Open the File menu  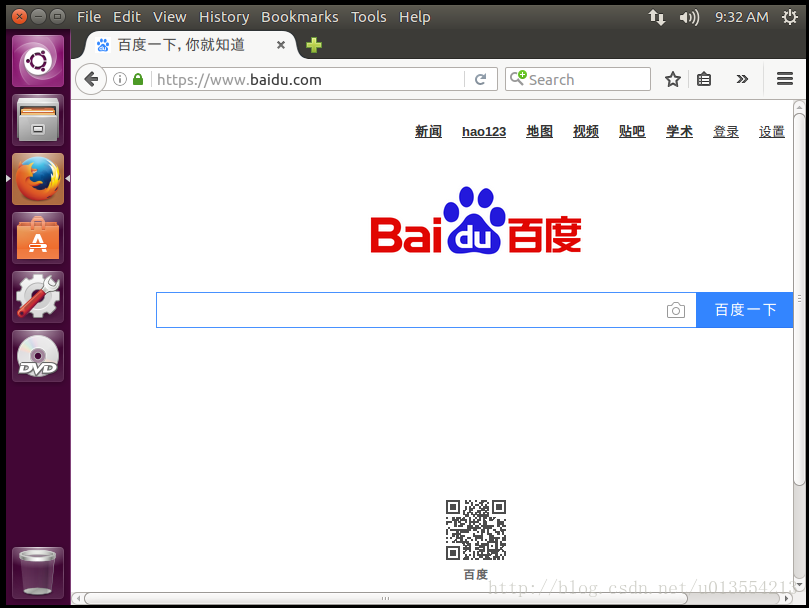pyautogui.click(x=89, y=17)
